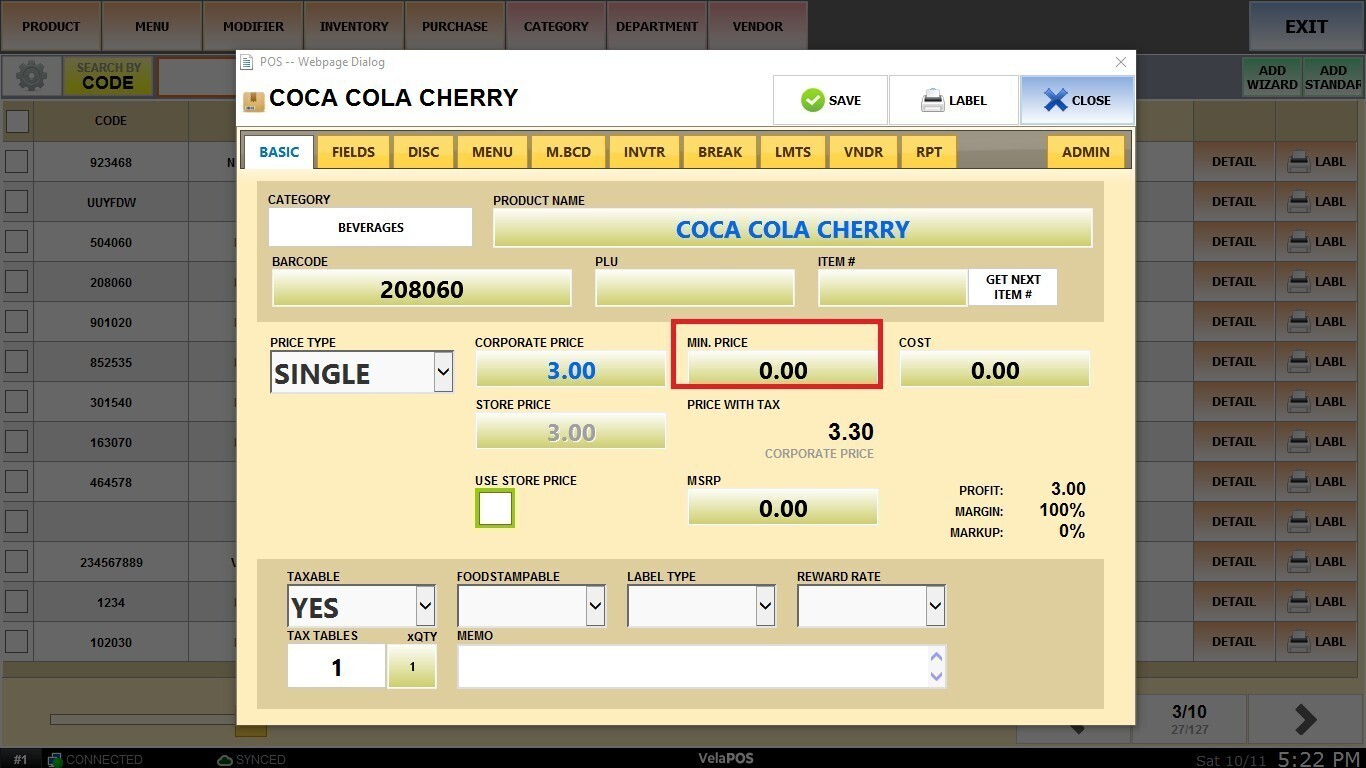Open the LMTS tab
Screen dimensions: 1366x768
[794, 152]
